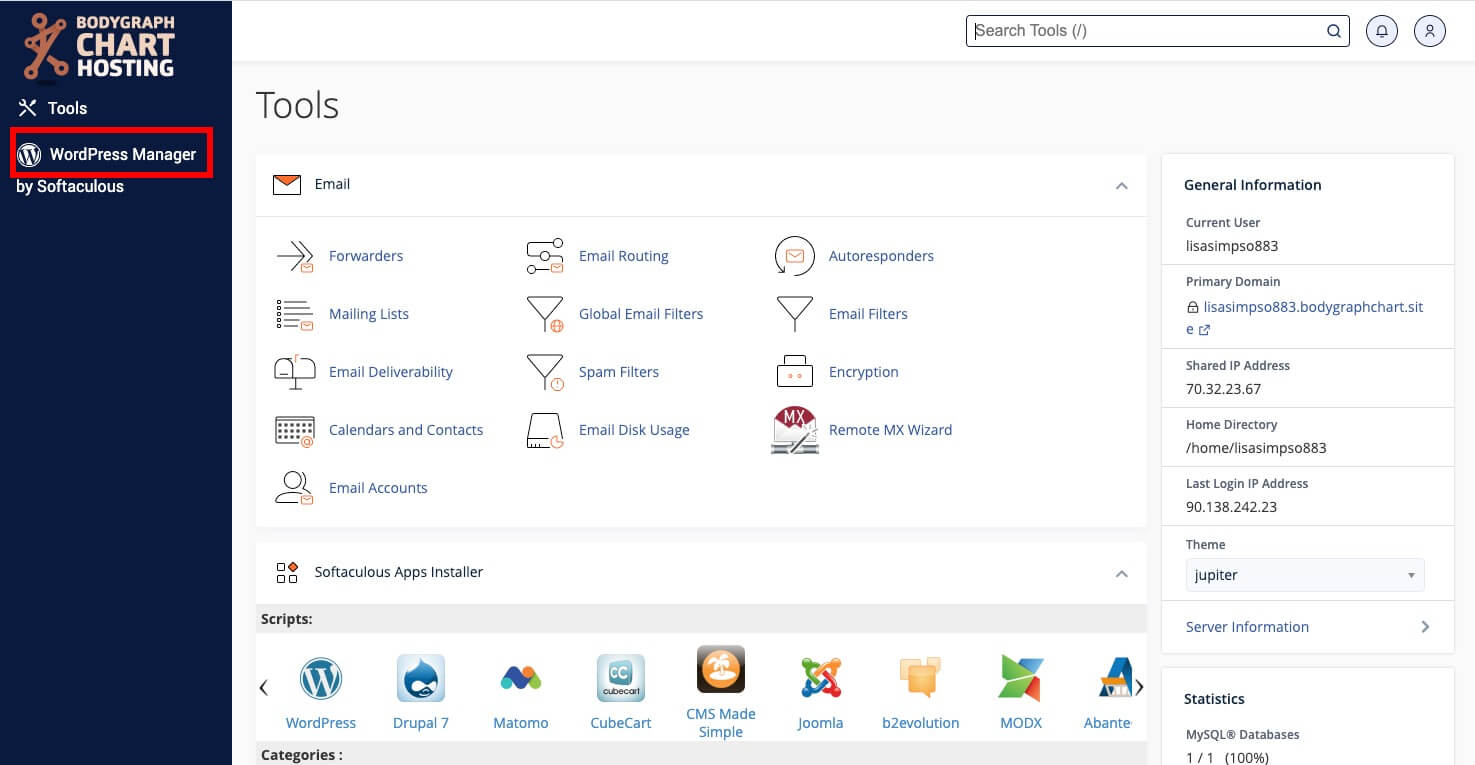Click the Mailing Lists icon
The width and height of the screenshot is (1475, 765).
pyautogui.click(x=295, y=314)
